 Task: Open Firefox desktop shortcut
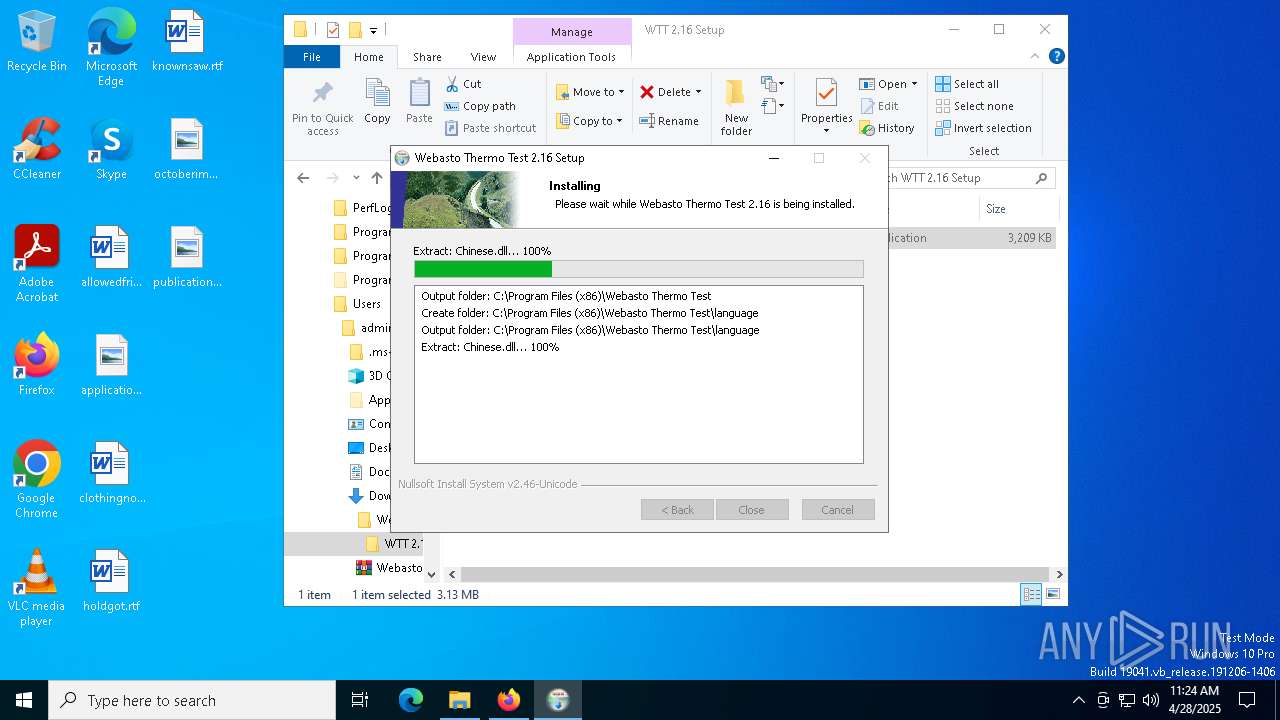(36, 366)
